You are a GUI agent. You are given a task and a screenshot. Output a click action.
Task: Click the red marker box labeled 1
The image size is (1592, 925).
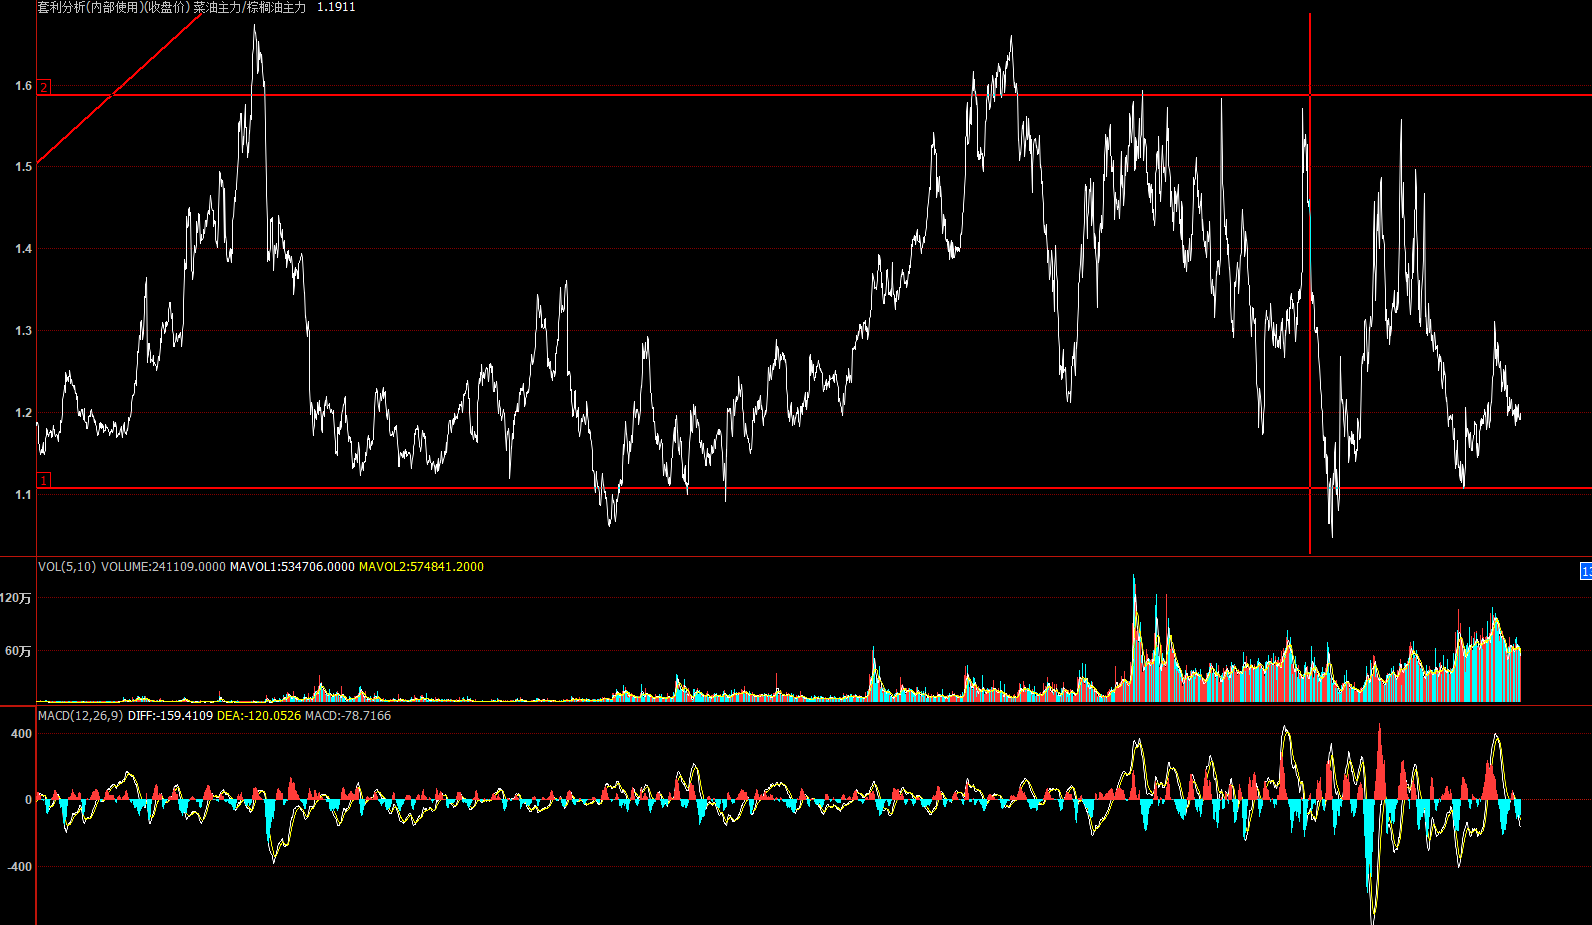tap(44, 481)
